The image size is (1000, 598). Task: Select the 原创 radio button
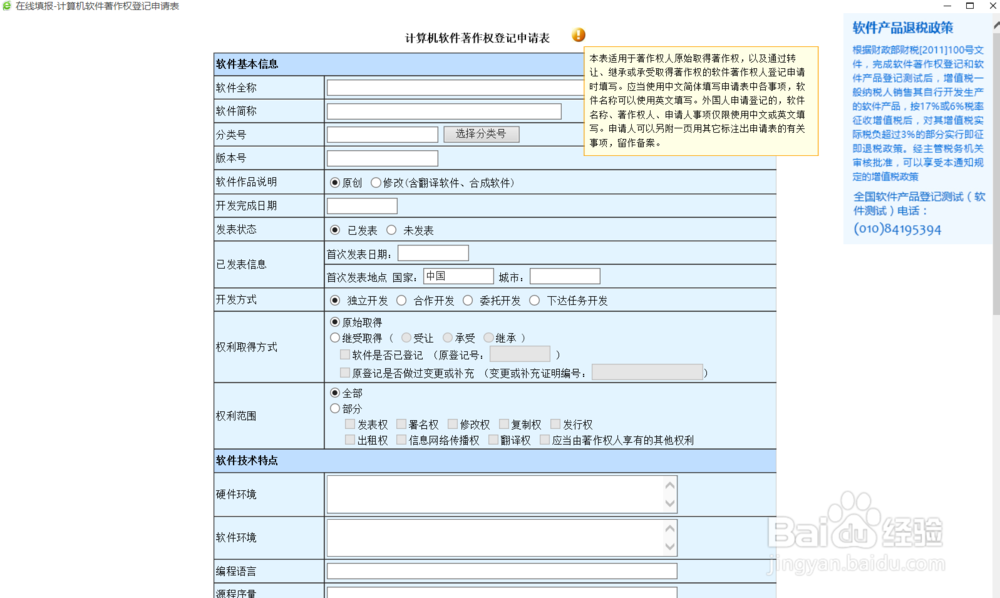(335, 182)
